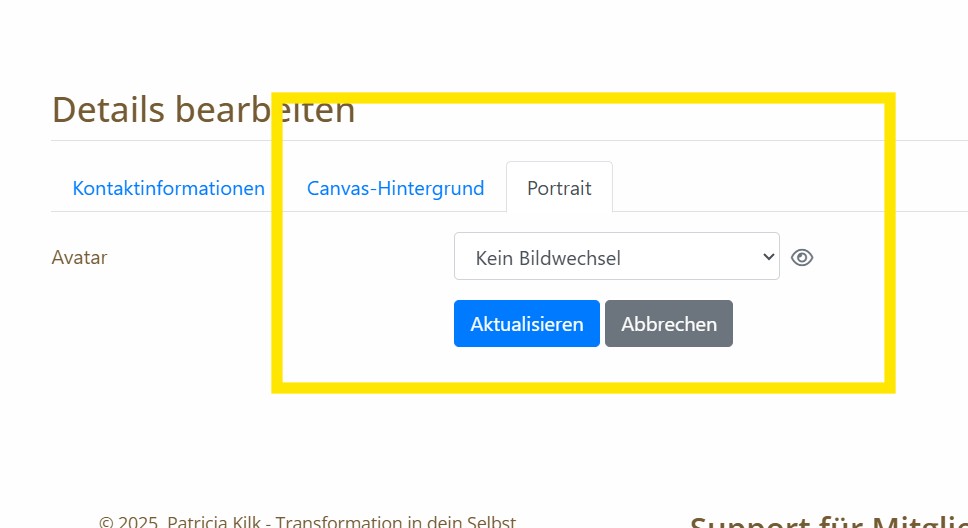Click the Details bearbeiten heading
The height and width of the screenshot is (528, 968).
click(x=203, y=110)
